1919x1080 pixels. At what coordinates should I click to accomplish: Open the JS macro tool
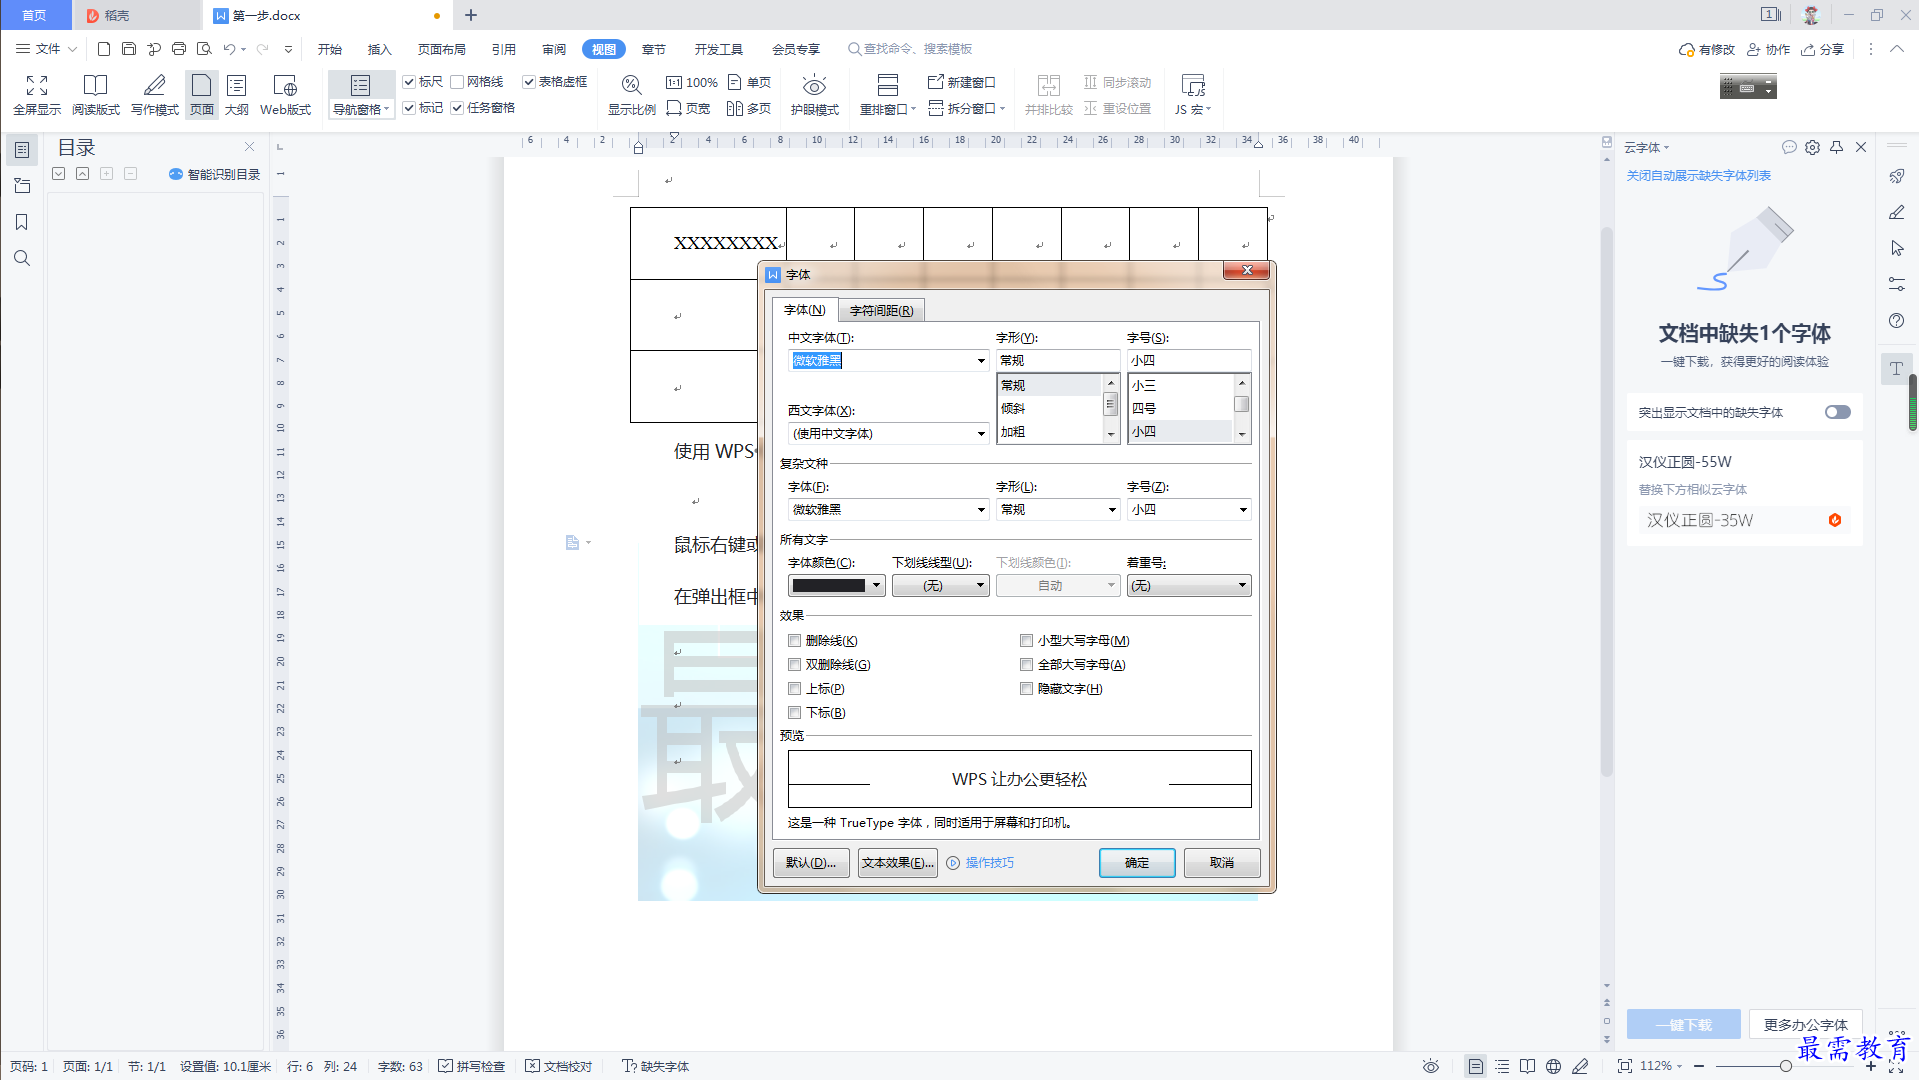[1192, 95]
